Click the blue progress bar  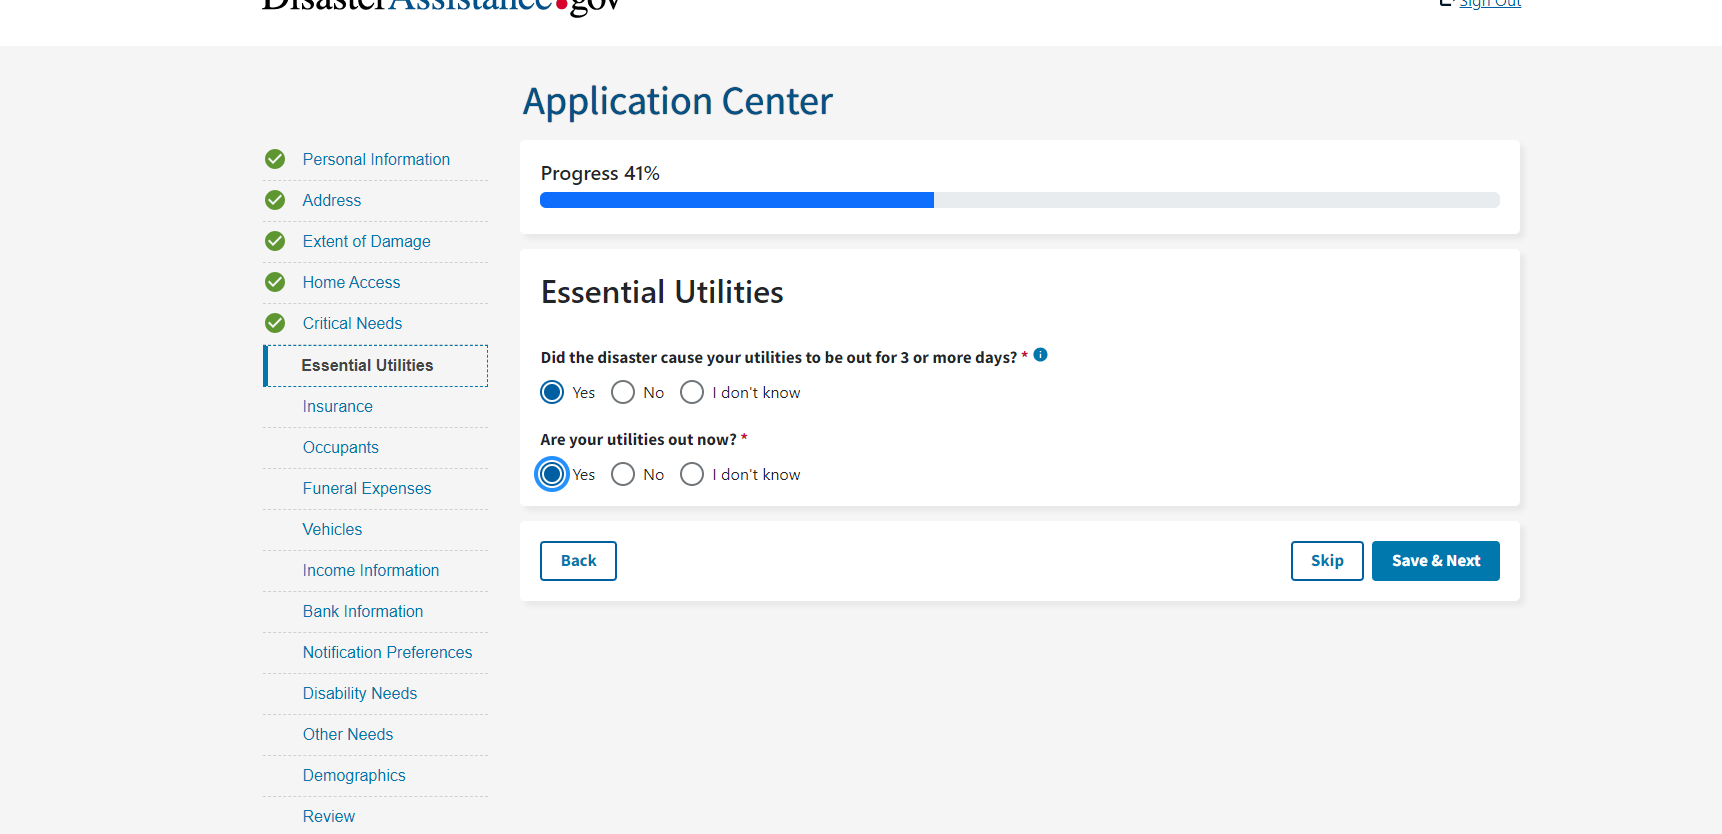coord(737,200)
